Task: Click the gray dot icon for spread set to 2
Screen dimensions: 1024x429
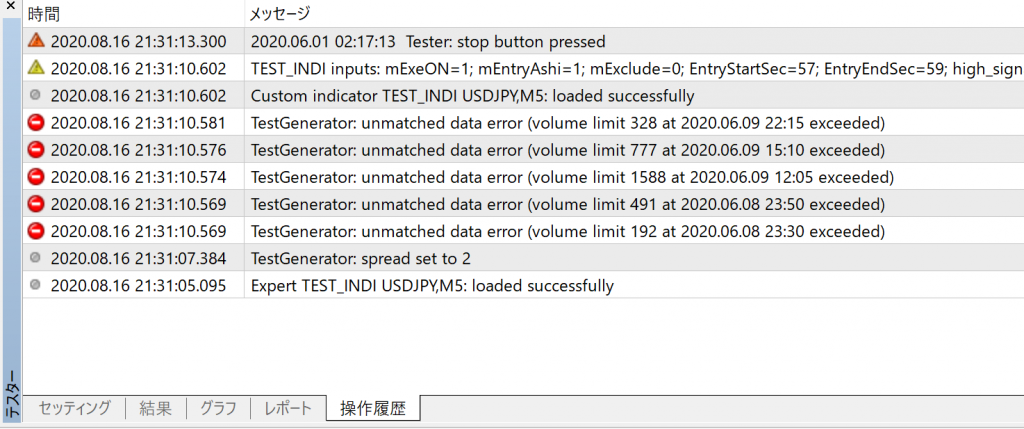Action: (x=36, y=259)
